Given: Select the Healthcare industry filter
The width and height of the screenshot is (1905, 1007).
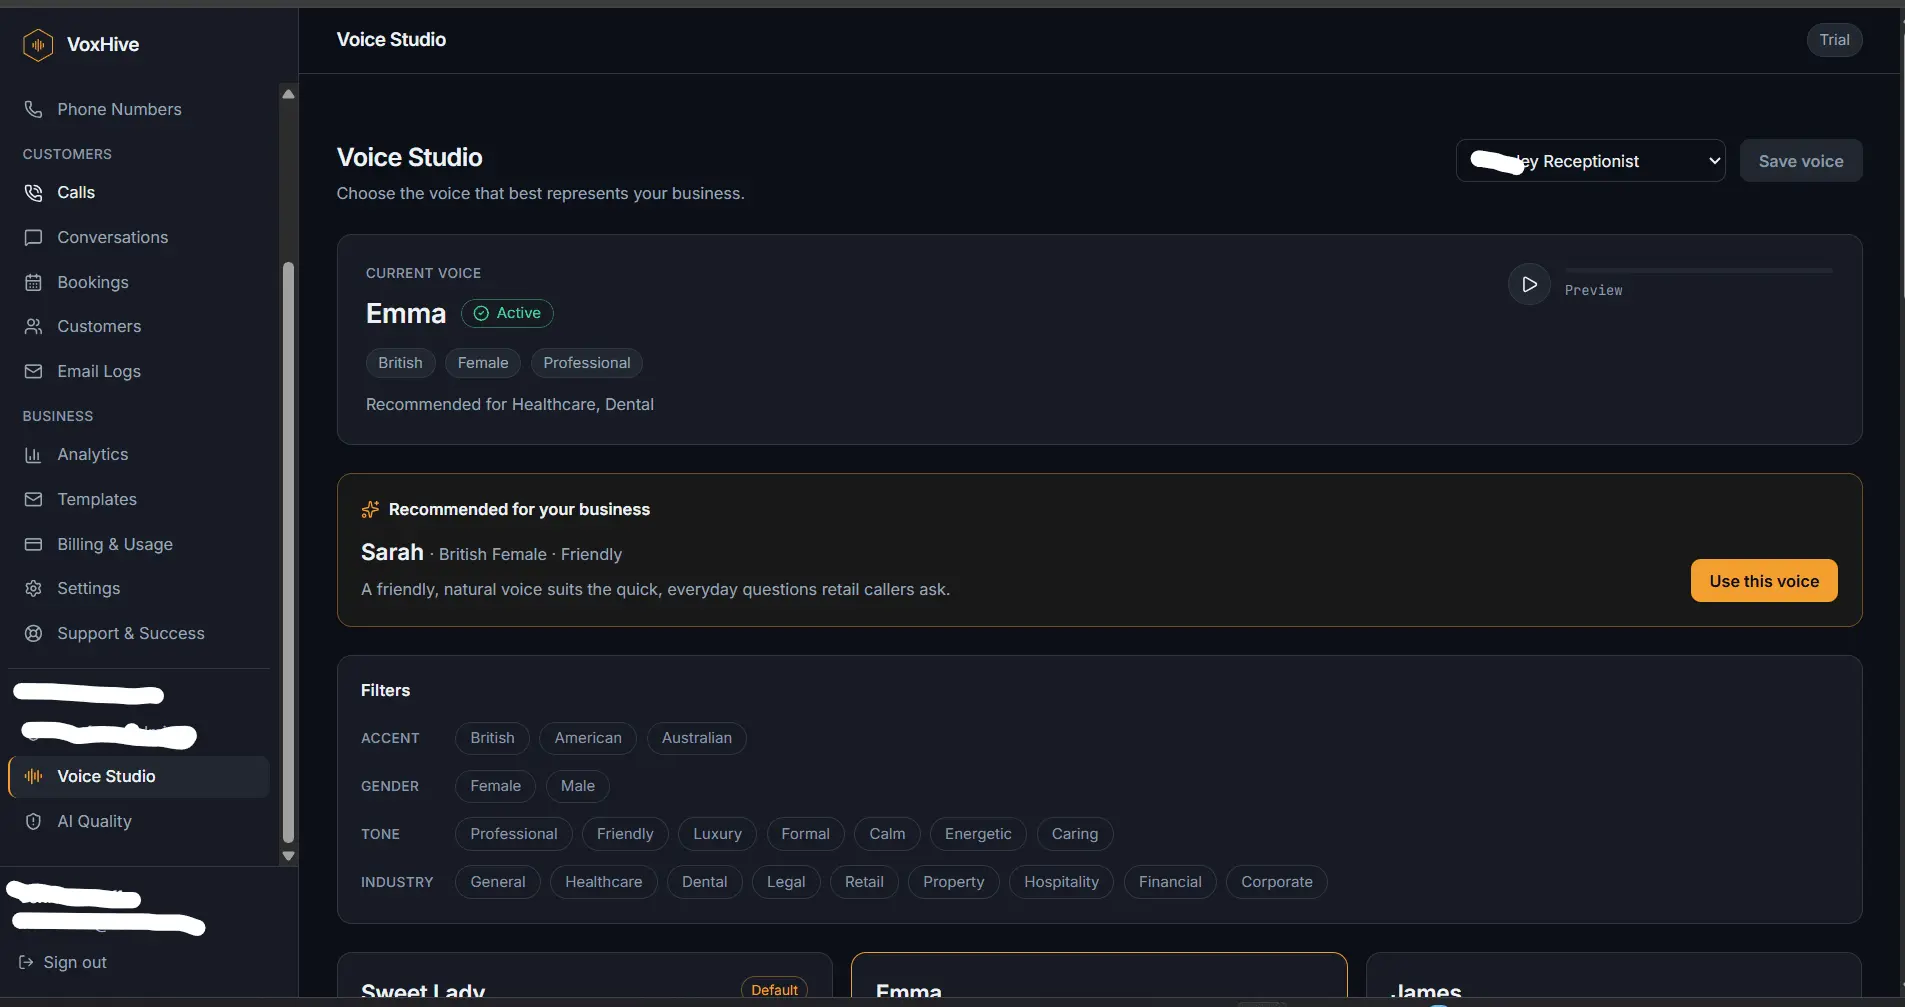Looking at the screenshot, I should click(x=604, y=882).
